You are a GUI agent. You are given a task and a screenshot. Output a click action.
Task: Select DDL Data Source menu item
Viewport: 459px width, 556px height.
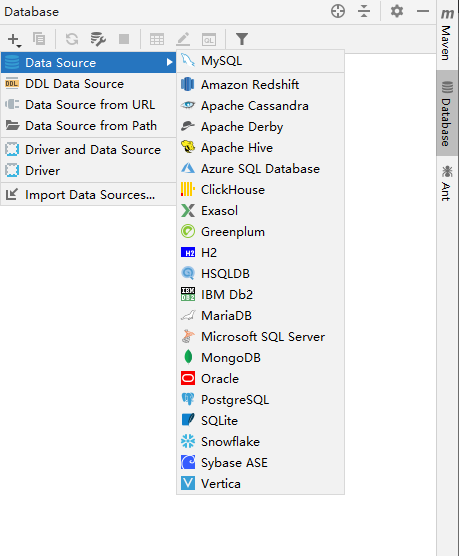click(88, 84)
